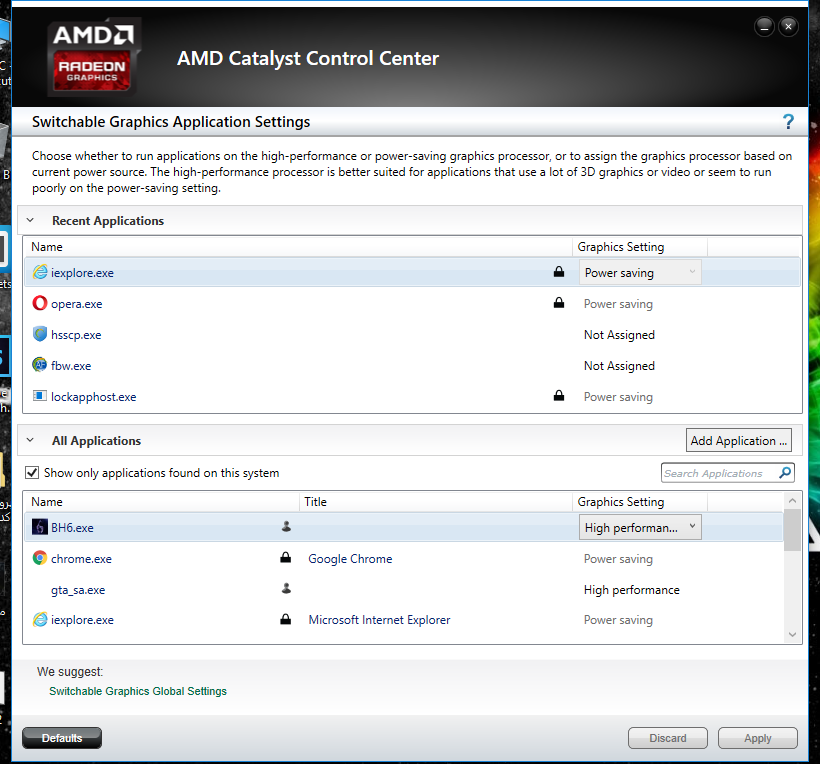The image size is (820, 764).
Task: Select the BH6.exe name text
Action: pyautogui.click(x=72, y=528)
